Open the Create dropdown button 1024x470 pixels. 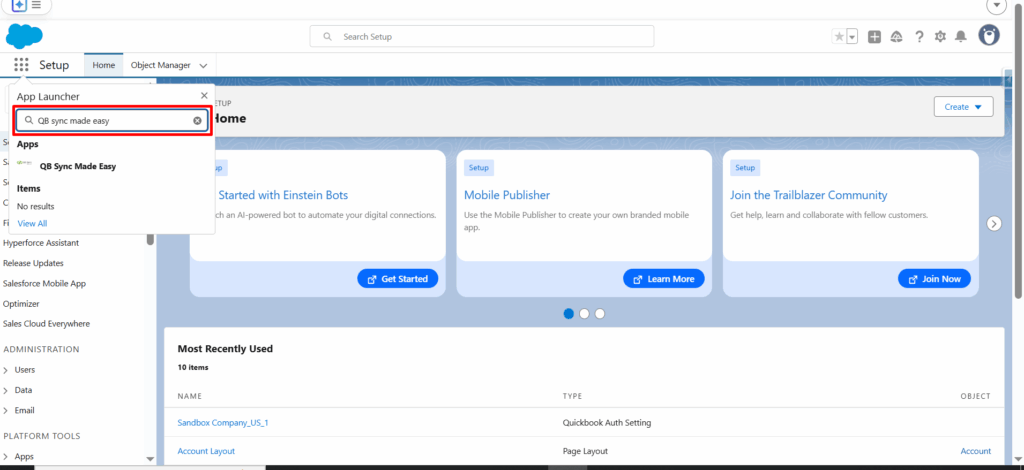(963, 107)
